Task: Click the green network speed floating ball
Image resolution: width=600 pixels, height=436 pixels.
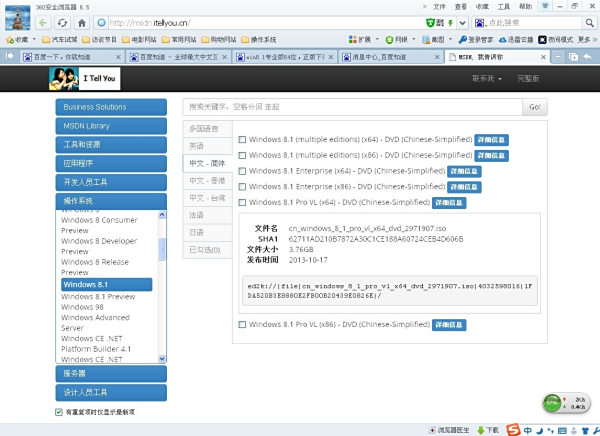Action: click(552, 403)
